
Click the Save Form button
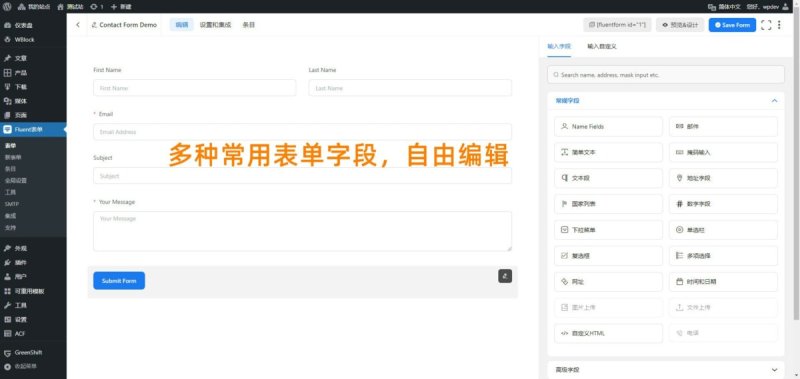pos(732,24)
